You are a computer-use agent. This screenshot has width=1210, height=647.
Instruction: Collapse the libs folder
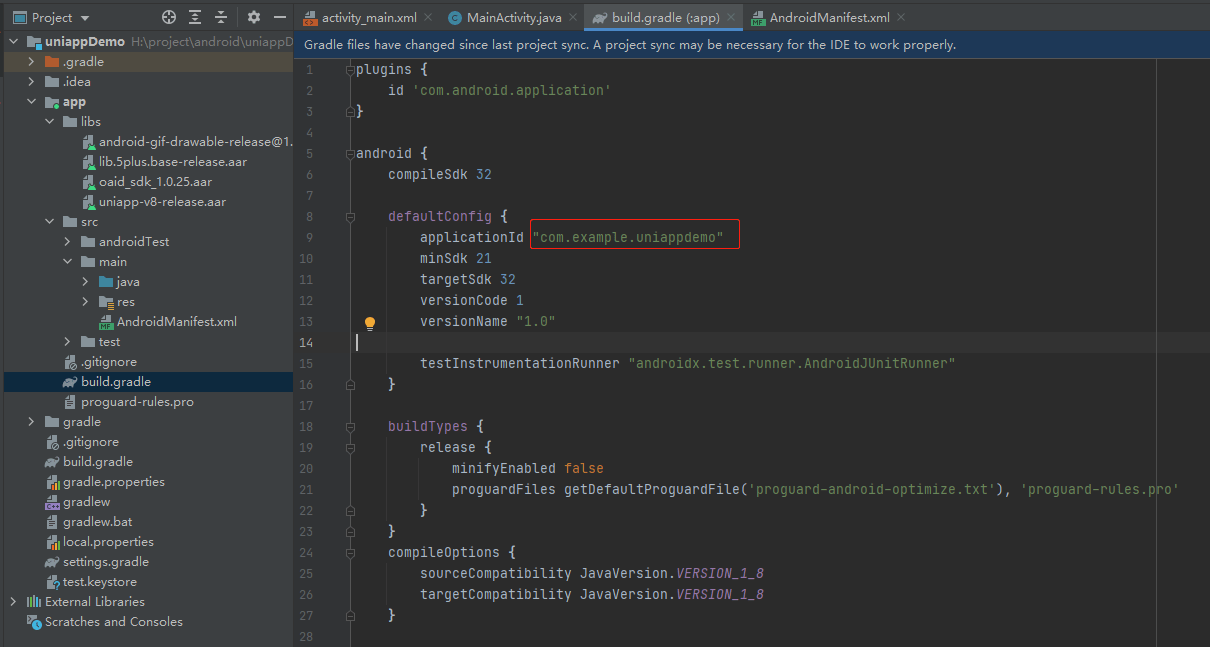pos(49,122)
